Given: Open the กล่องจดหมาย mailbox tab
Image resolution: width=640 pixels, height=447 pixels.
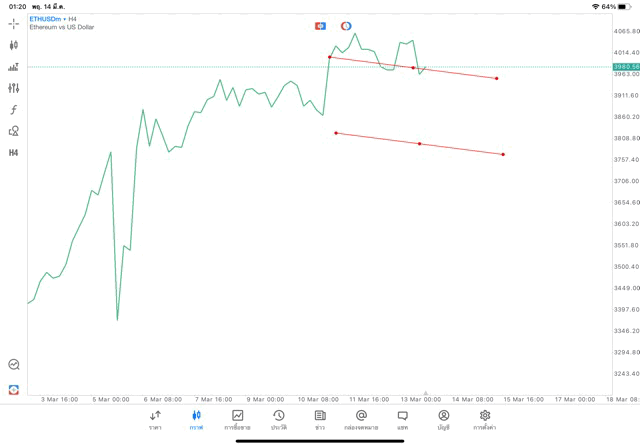Looking at the screenshot, I should (361, 419).
